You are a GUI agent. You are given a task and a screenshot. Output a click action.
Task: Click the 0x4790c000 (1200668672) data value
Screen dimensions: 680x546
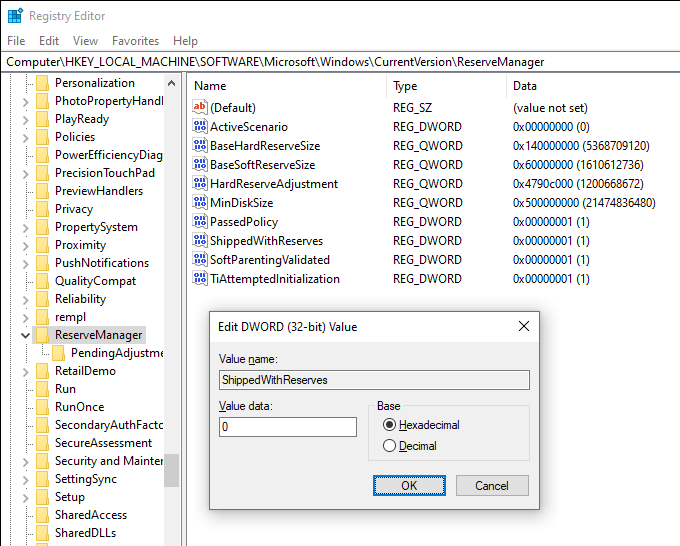pos(578,183)
